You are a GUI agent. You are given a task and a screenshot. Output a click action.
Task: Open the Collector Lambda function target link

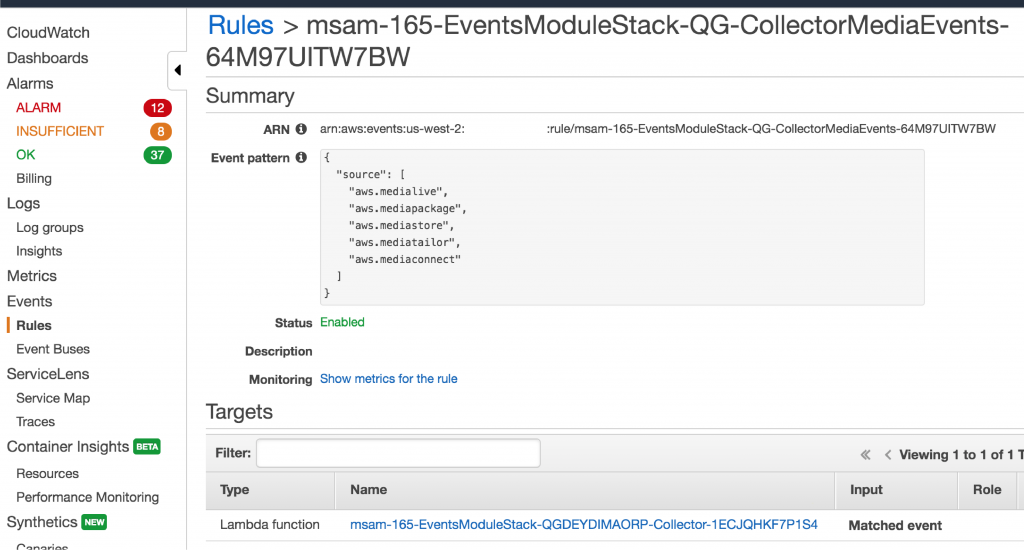tap(584, 525)
